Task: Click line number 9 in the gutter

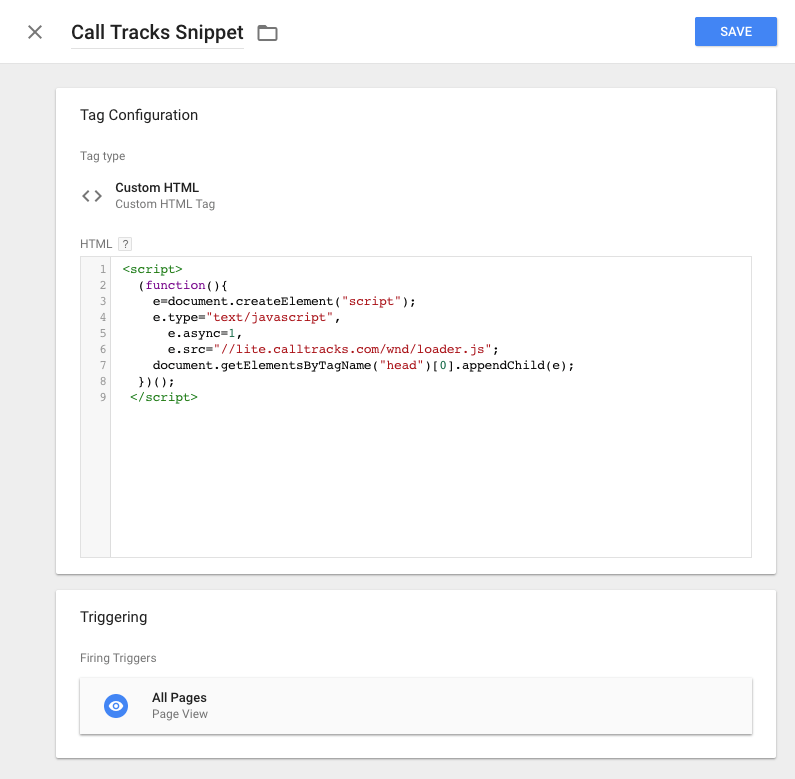Action: pyautogui.click(x=103, y=397)
